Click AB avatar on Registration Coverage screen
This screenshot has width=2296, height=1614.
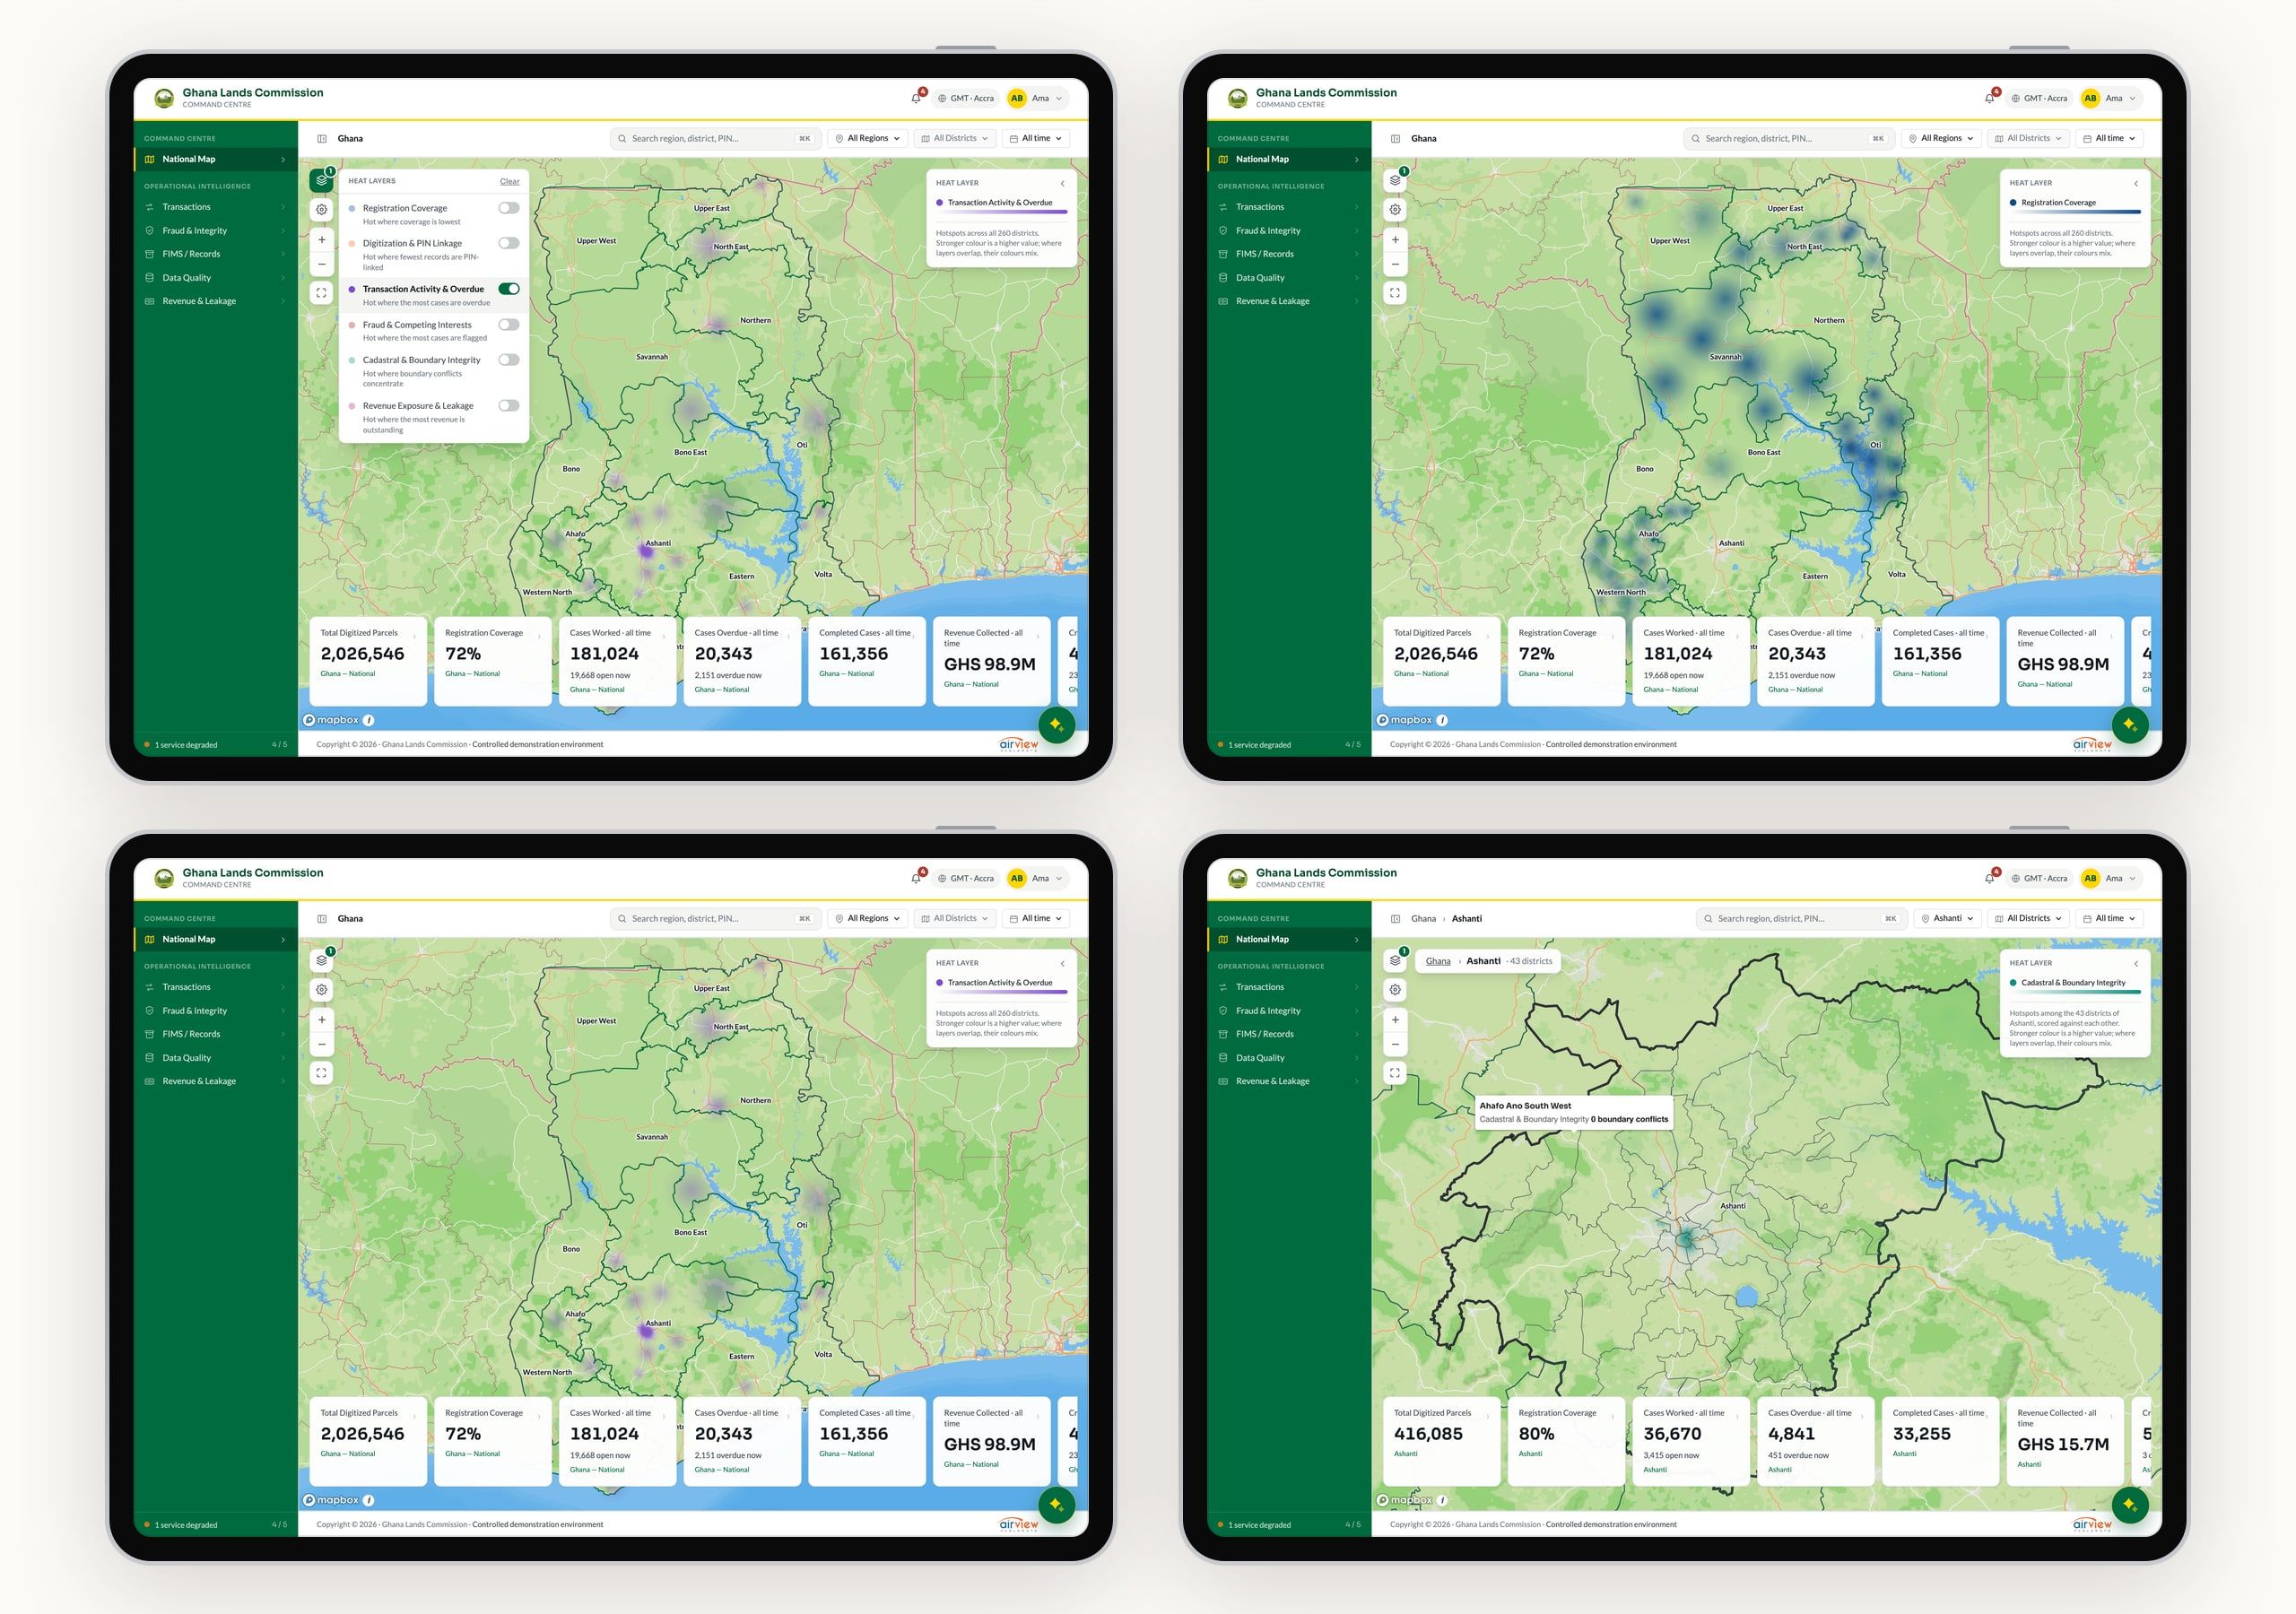(2090, 98)
